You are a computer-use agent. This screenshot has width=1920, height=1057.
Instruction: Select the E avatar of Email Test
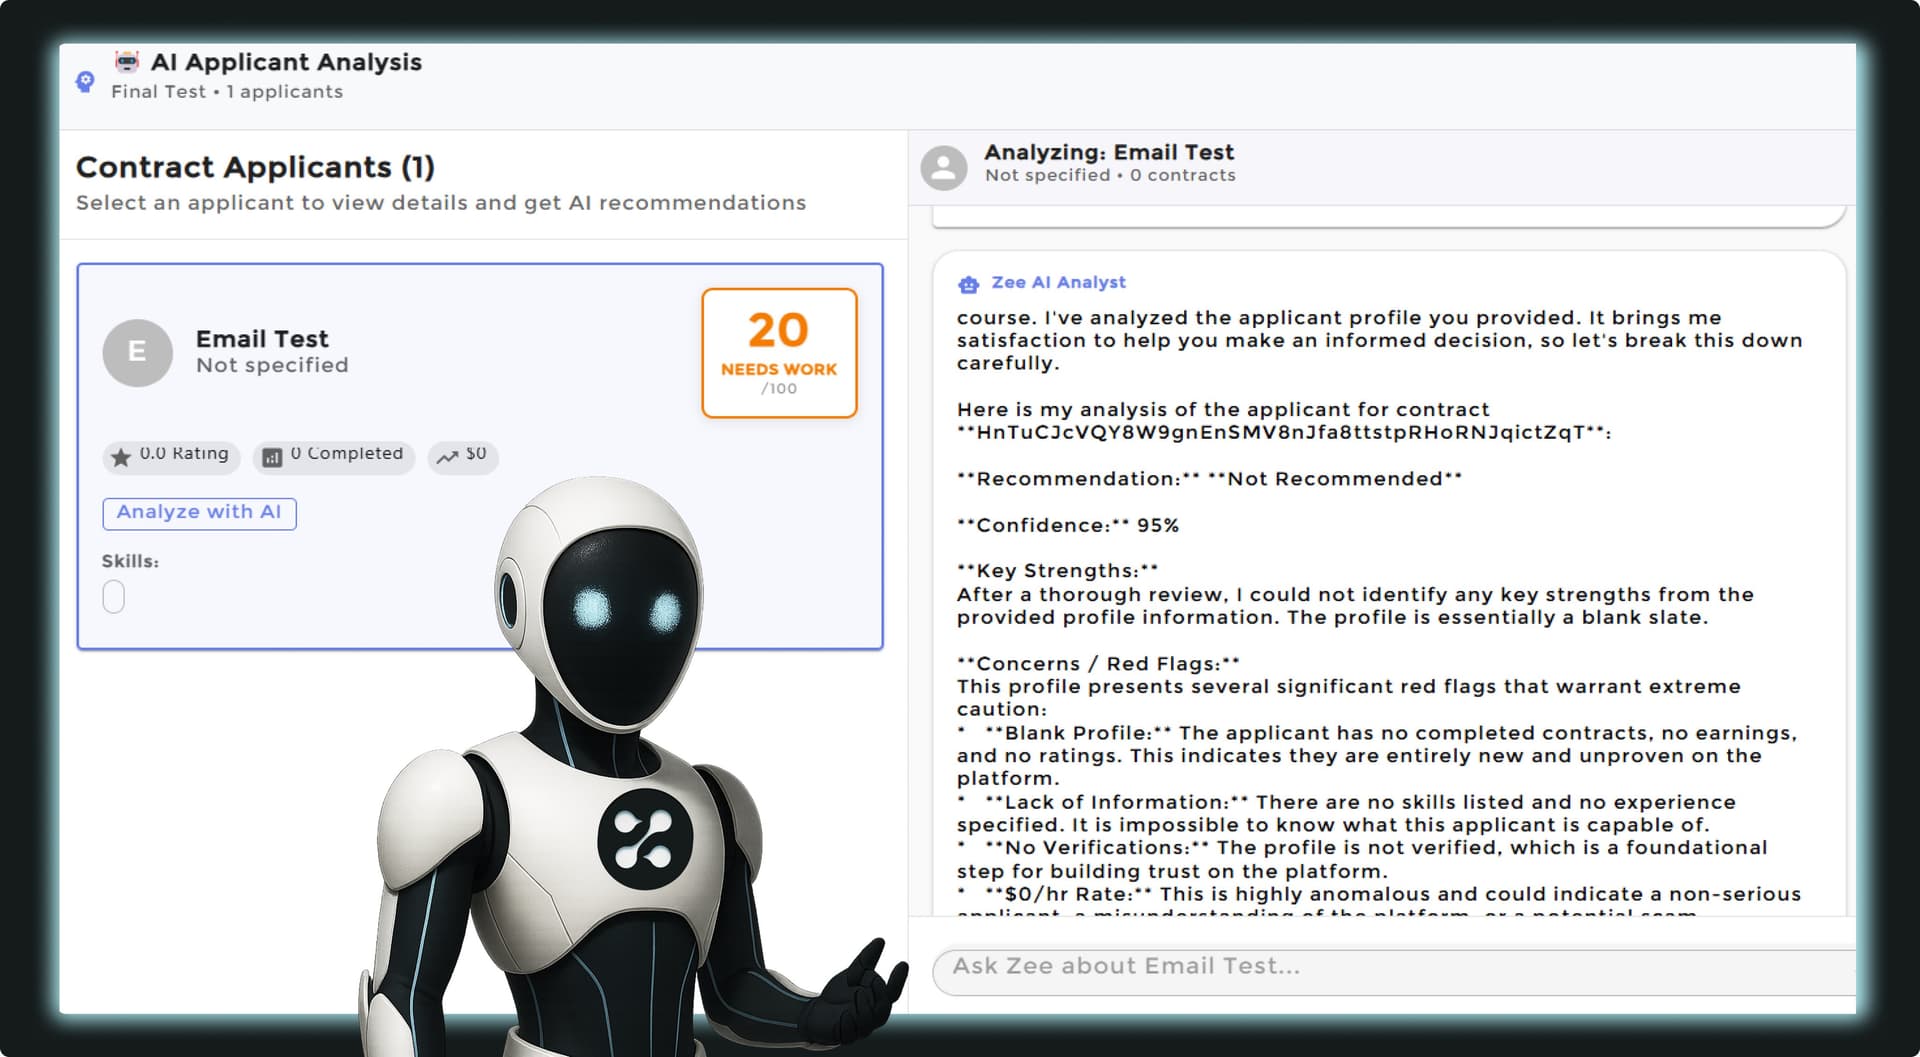[x=137, y=352]
